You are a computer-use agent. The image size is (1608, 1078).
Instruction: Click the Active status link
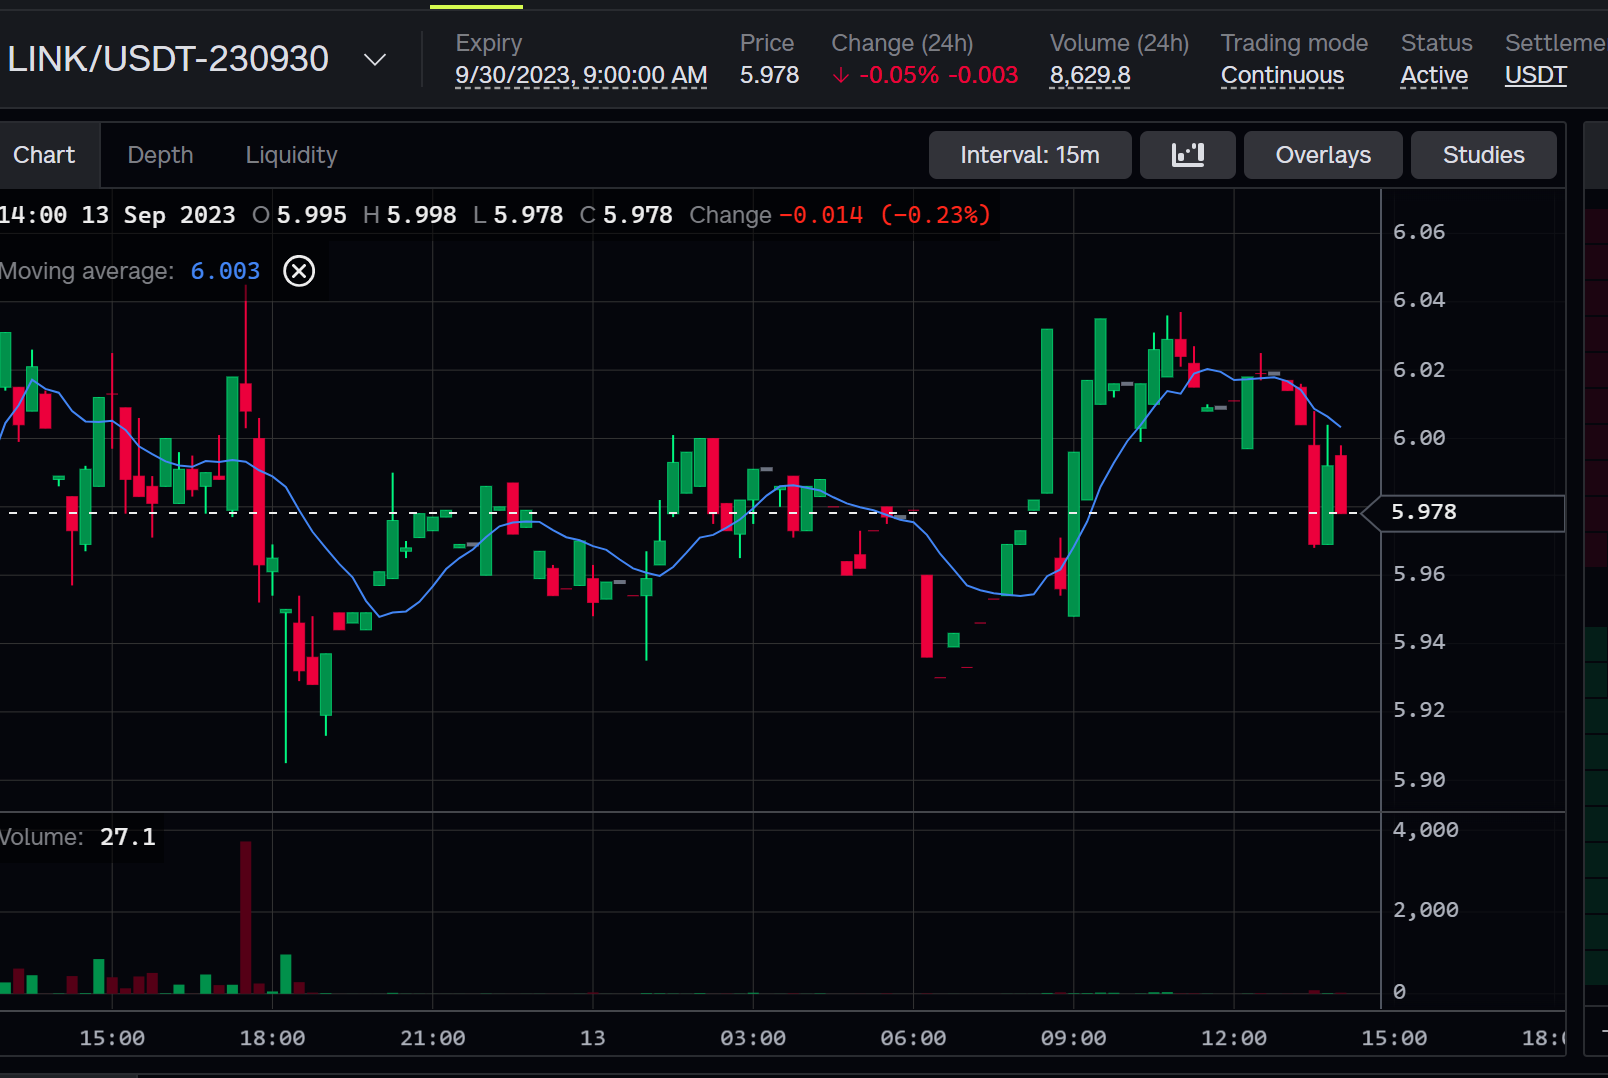pyautogui.click(x=1433, y=75)
